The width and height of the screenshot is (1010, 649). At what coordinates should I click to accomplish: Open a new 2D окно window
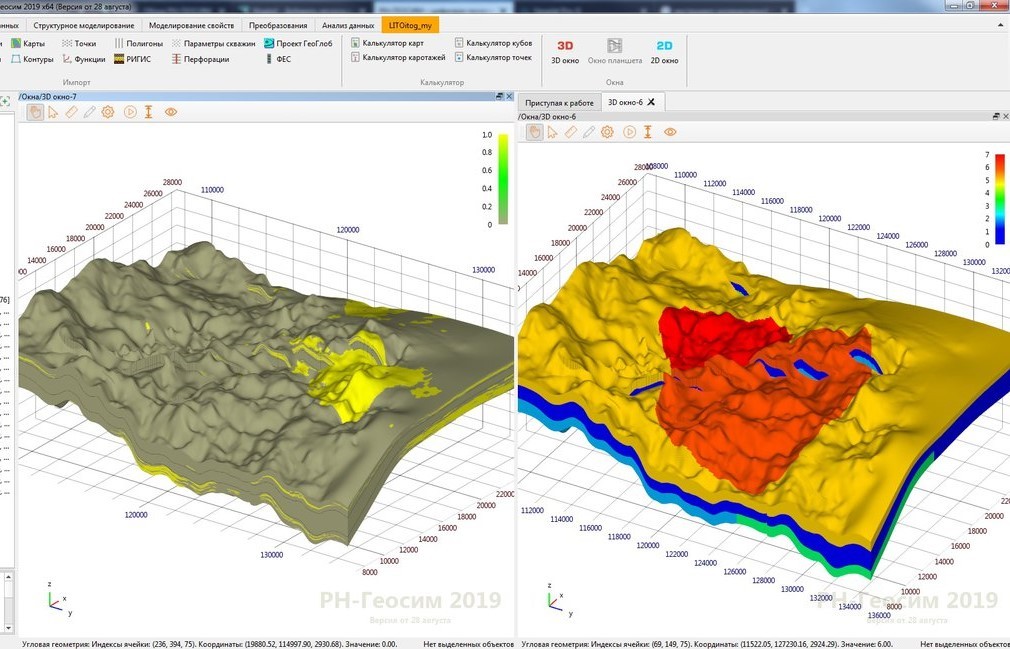coord(664,50)
